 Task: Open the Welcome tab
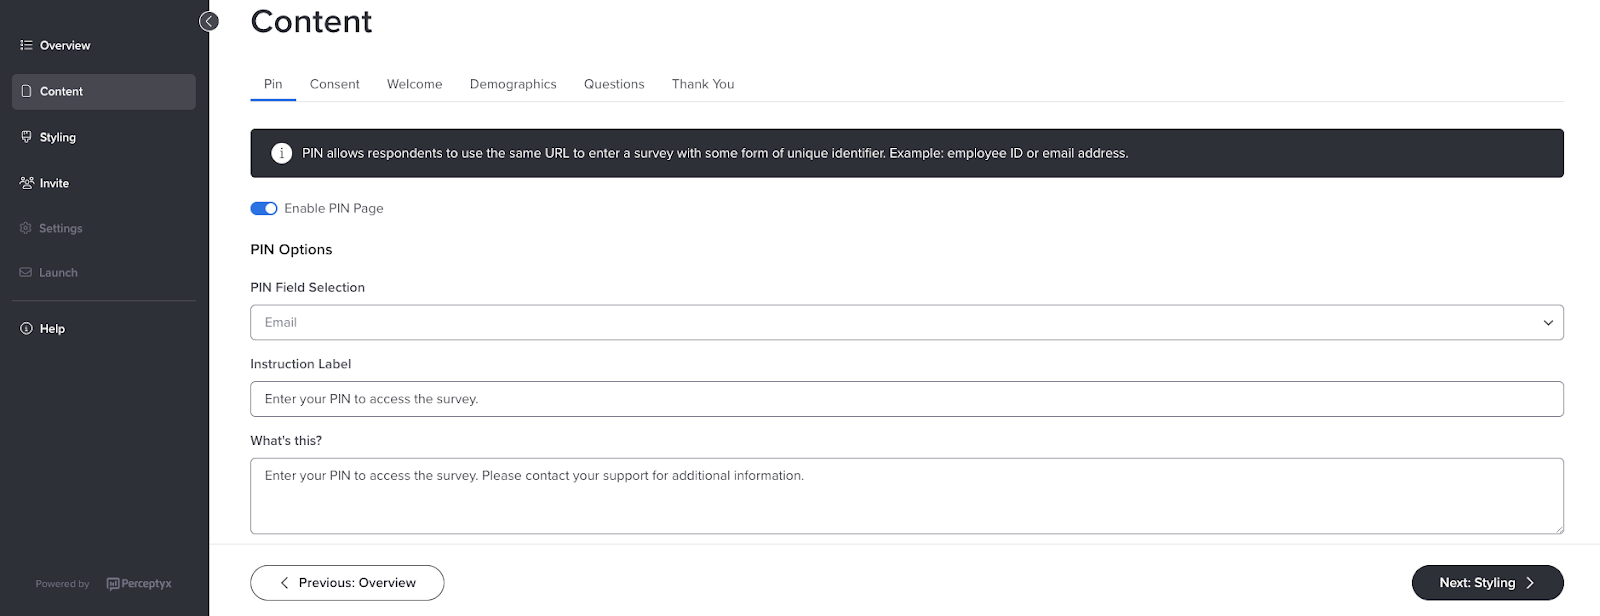[x=415, y=84]
